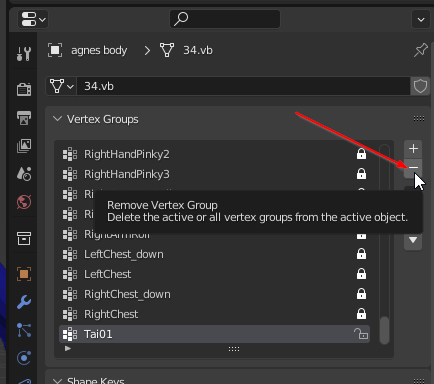The width and height of the screenshot is (434, 384).
Task: Open the Scene properties tab
Action: coord(24,174)
